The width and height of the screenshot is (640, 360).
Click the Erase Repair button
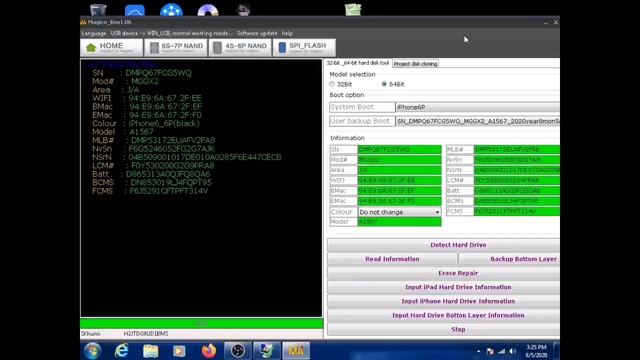point(444,273)
